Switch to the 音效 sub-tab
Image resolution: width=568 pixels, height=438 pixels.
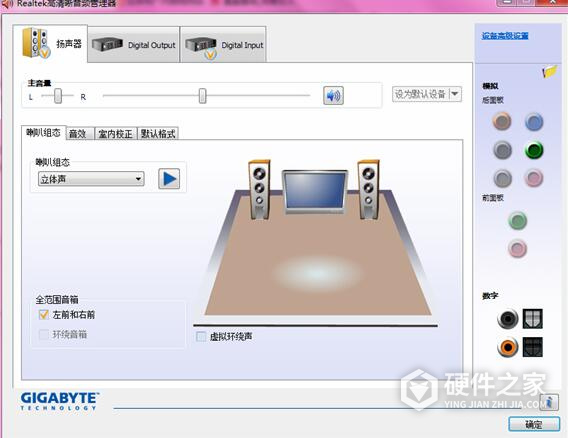80,134
